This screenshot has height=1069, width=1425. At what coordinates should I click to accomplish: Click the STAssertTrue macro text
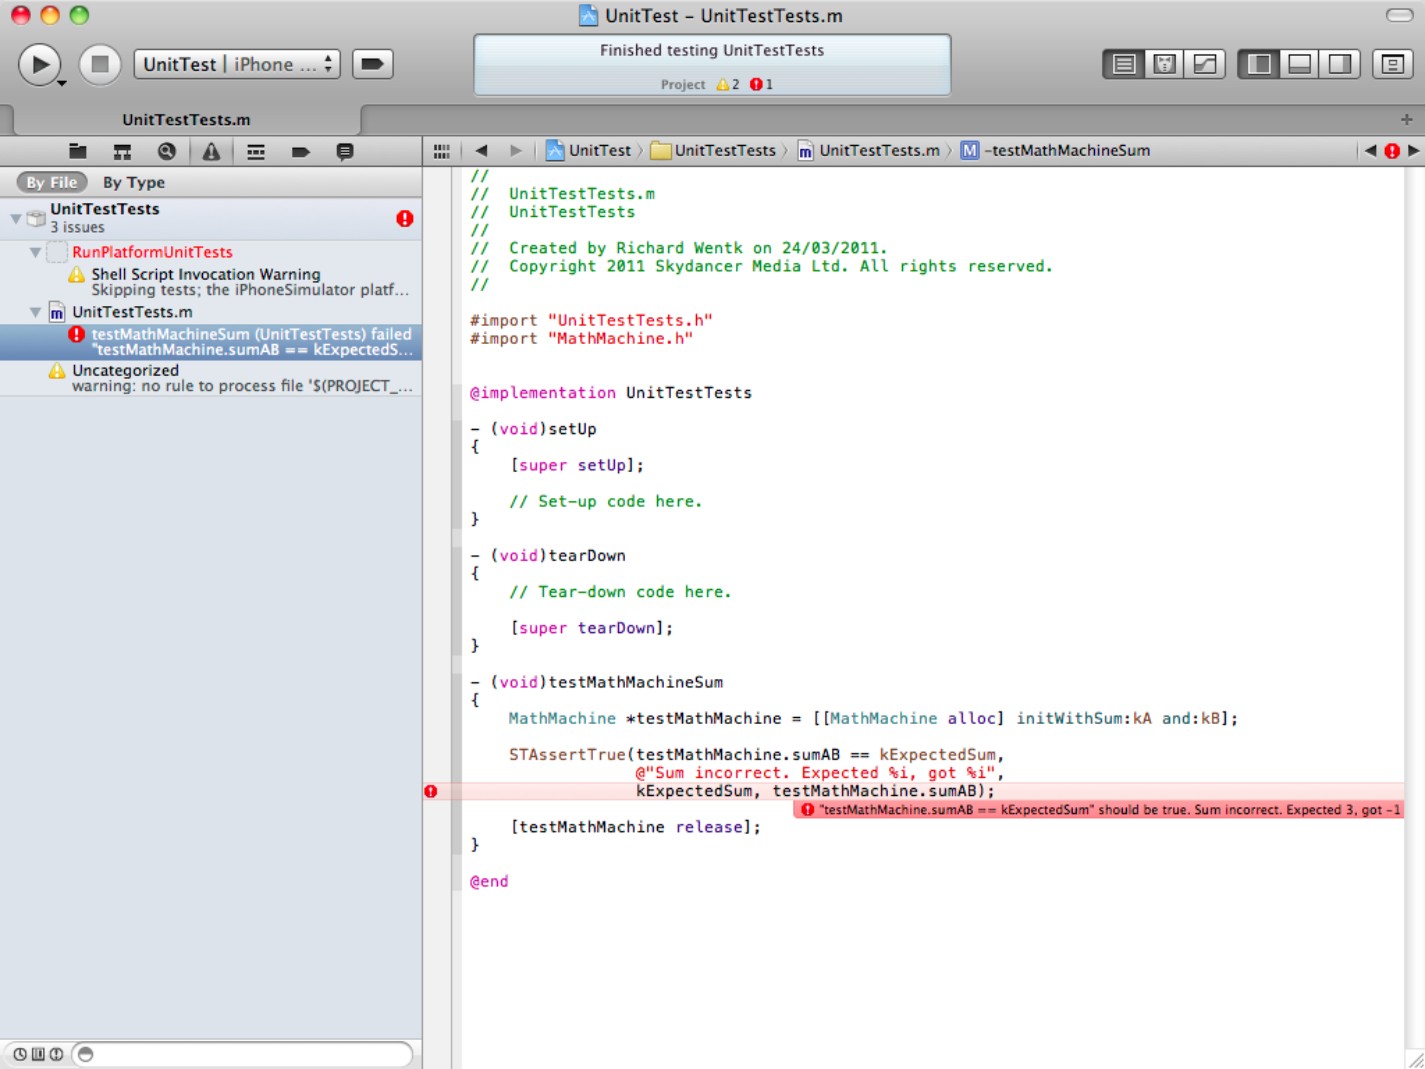click(567, 755)
